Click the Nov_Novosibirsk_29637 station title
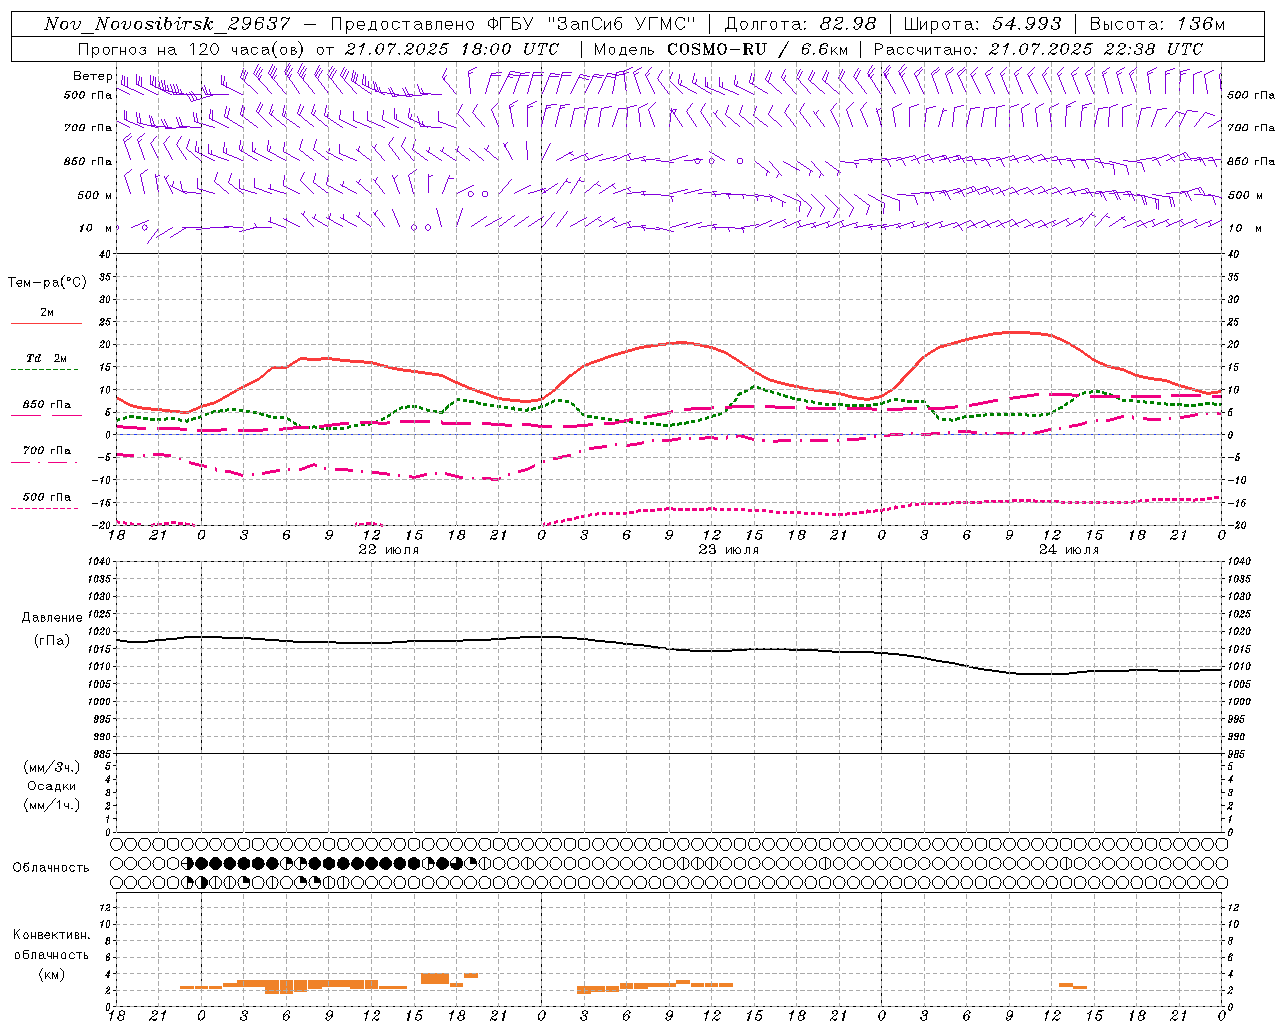This screenshot has width=1280, height=1024. (168, 24)
